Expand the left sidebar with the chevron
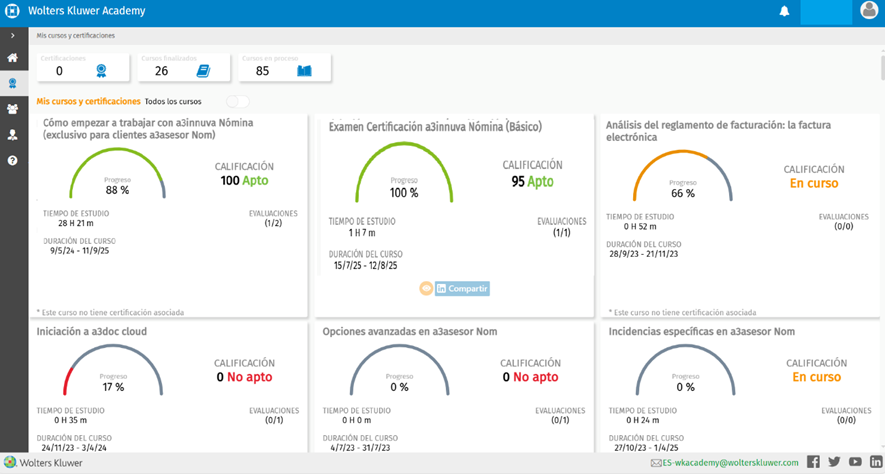This screenshot has height=474, width=885. coord(13,36)
